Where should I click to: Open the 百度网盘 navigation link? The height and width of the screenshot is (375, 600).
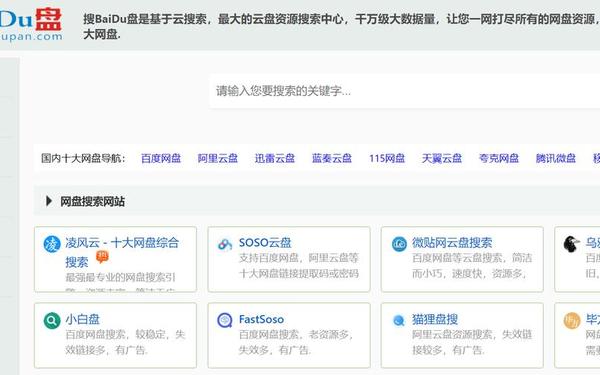coord(161,158)
